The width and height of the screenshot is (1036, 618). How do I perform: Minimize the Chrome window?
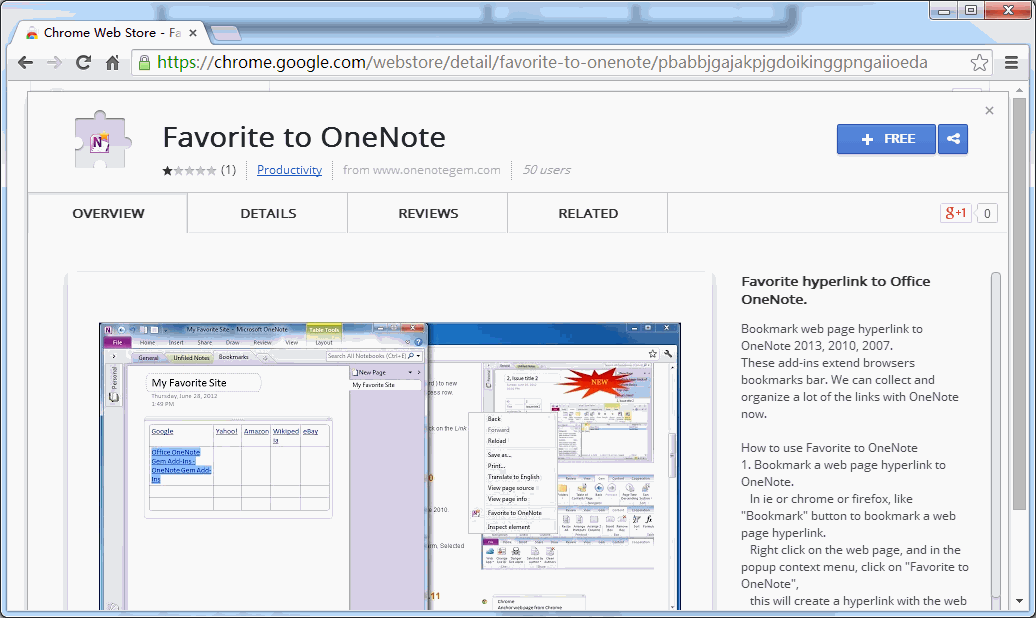pyautogui.click(x=944, y=11)
